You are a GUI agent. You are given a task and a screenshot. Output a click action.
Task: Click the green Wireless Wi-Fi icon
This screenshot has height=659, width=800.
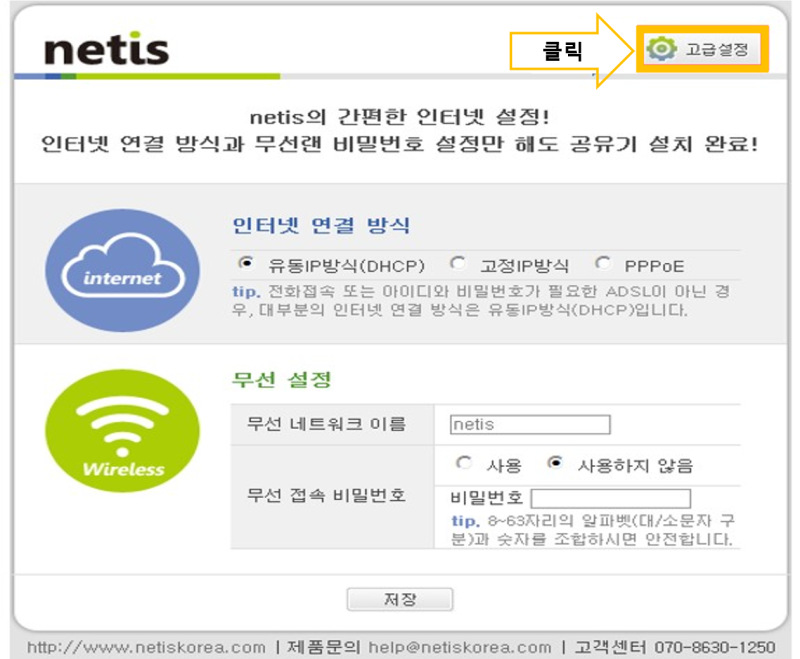[x=122, y=431]
